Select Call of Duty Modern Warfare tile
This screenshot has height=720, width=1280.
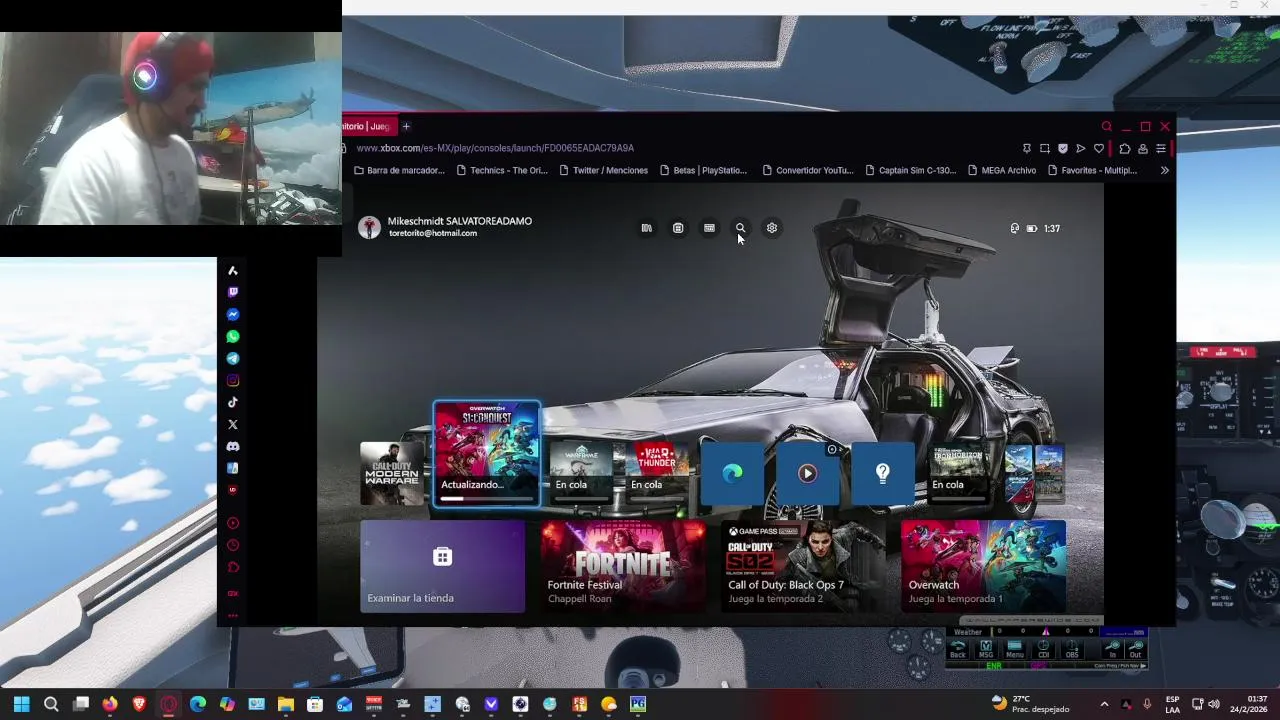point(391,473)
